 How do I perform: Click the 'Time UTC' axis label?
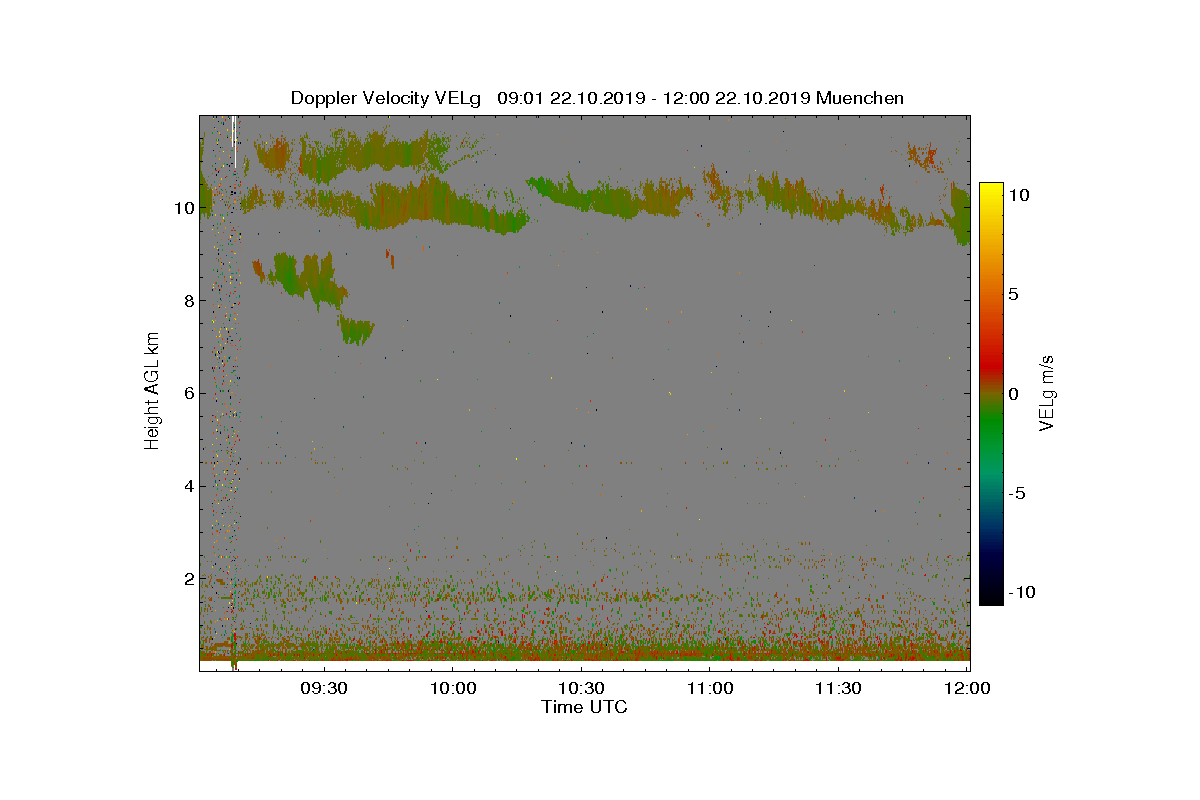point(585,707)
